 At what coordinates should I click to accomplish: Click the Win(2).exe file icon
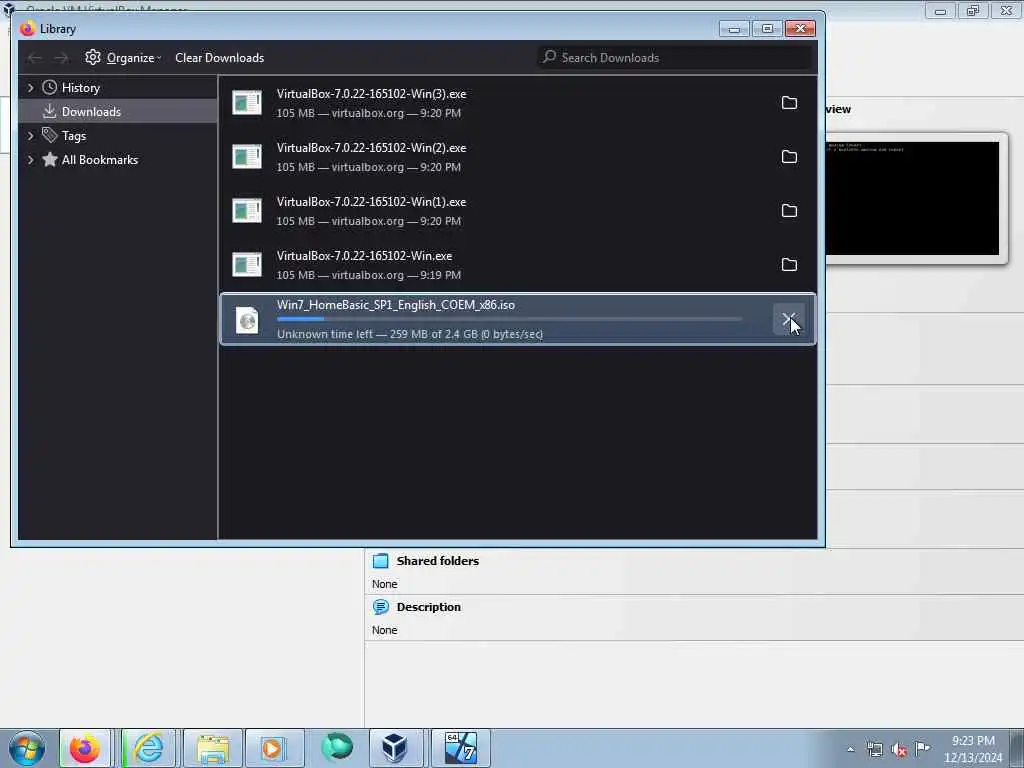247,157
